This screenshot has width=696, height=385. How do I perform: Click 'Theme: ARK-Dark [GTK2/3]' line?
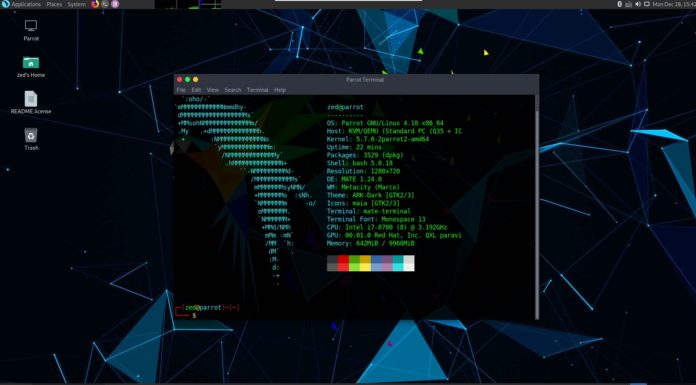(371, 195)
